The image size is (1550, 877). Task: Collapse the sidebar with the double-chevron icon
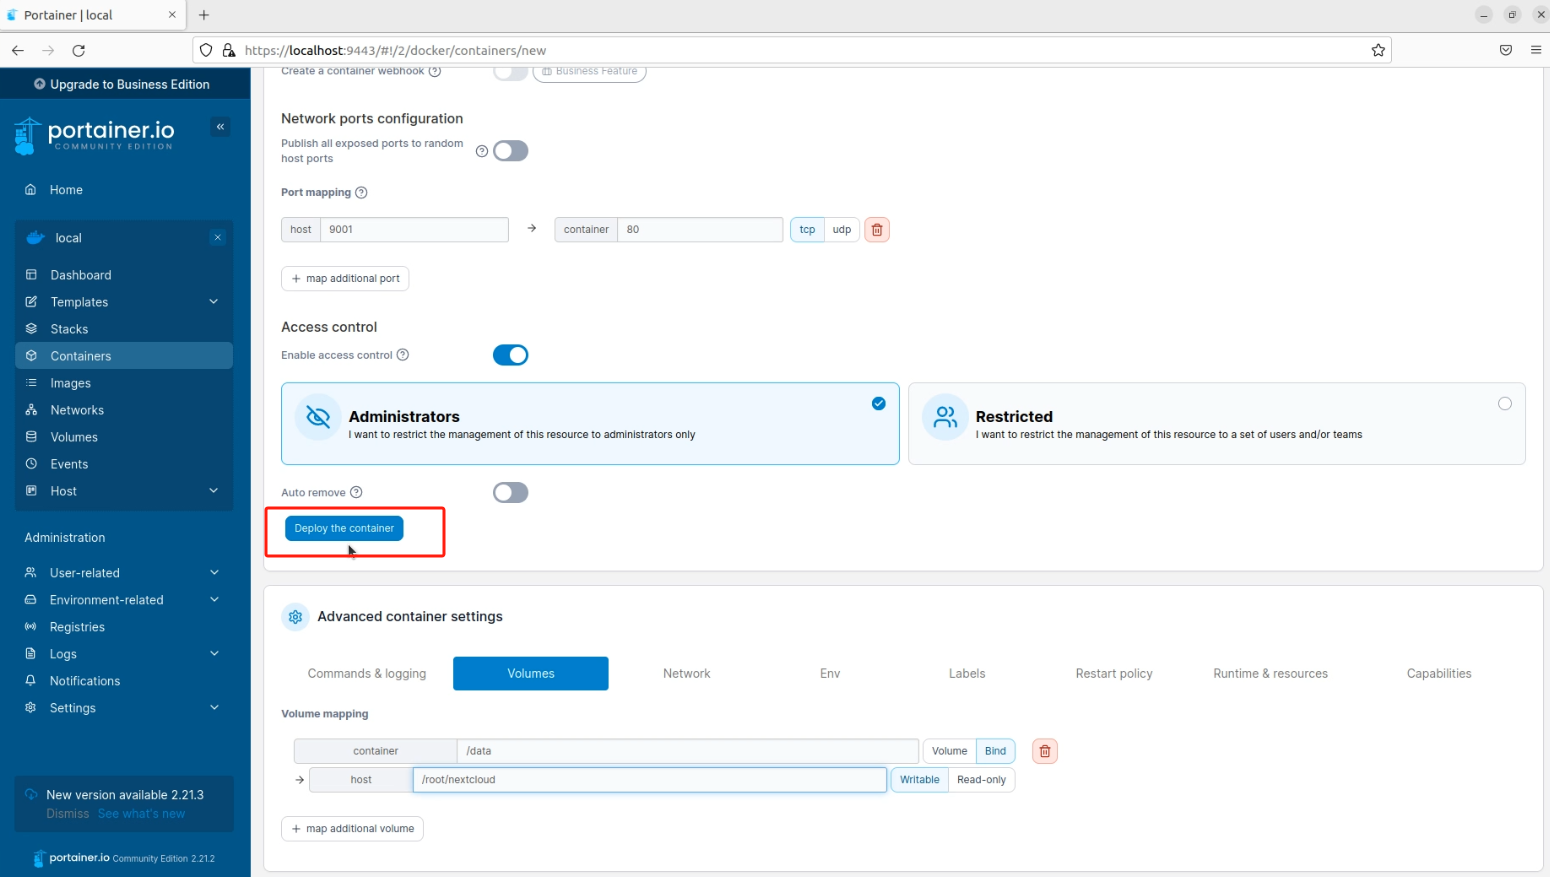coord(221,126)
